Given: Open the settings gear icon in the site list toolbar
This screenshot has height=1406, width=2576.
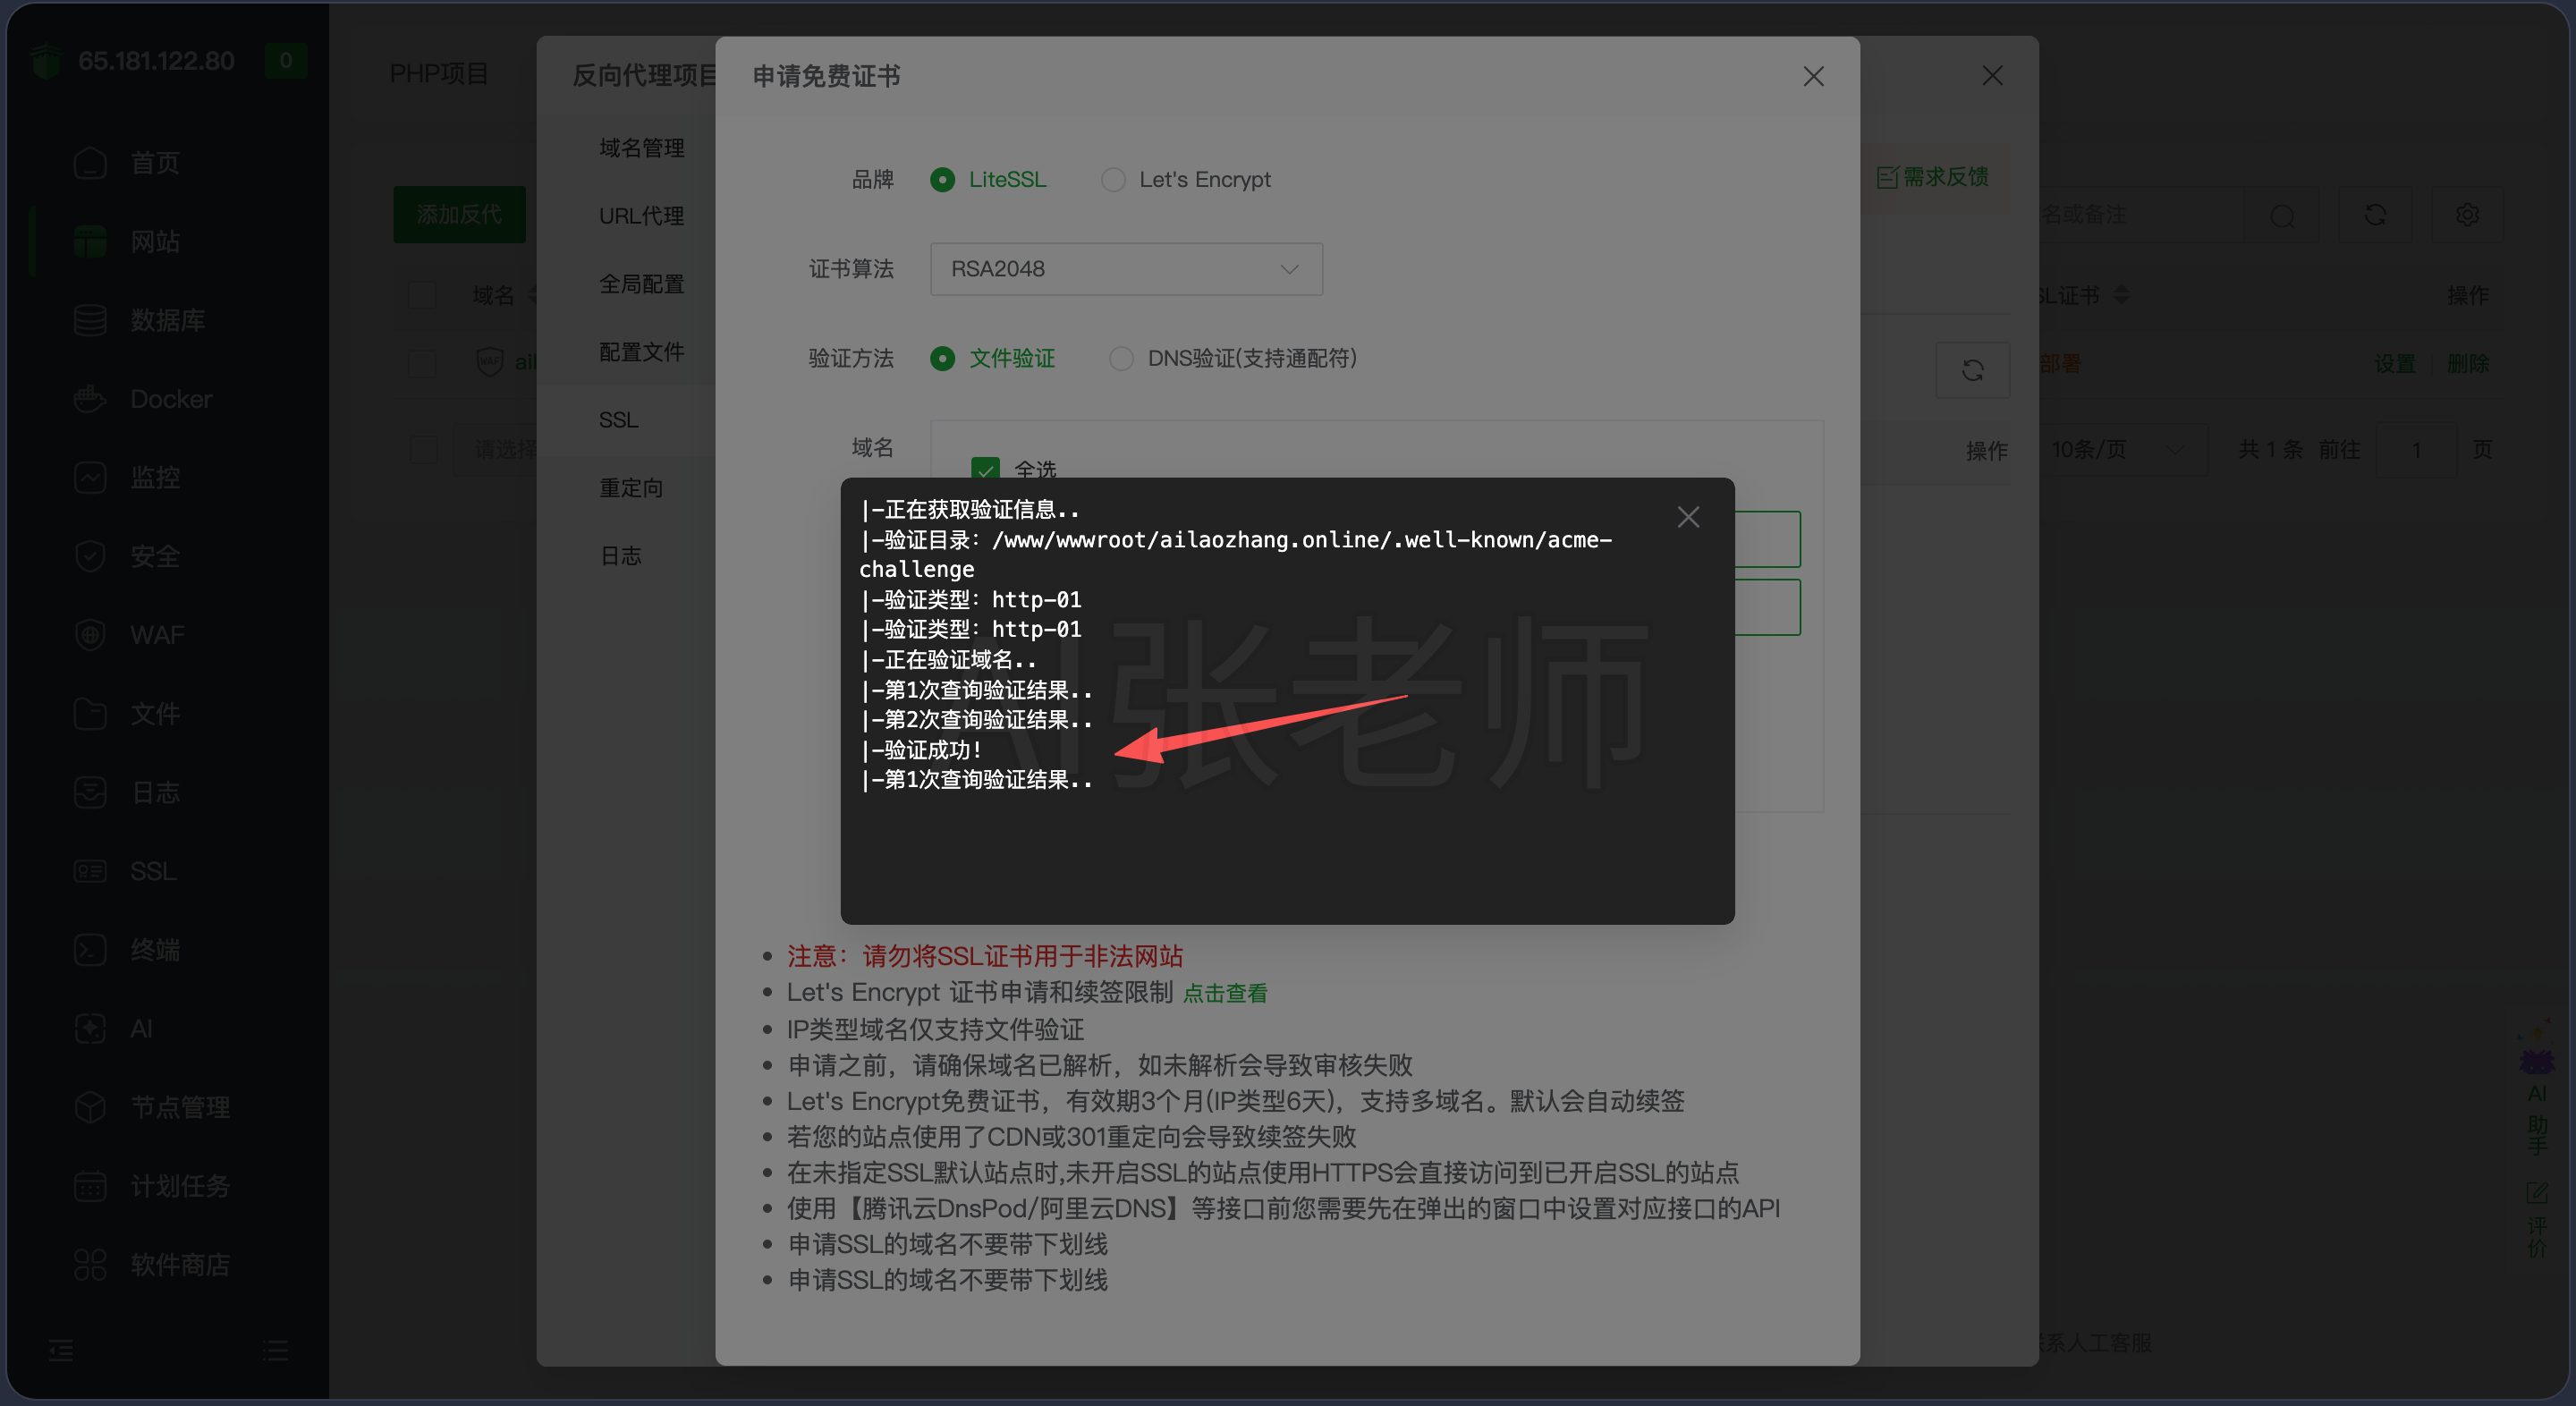Looking at the screenshot, I should (2467, 215).
